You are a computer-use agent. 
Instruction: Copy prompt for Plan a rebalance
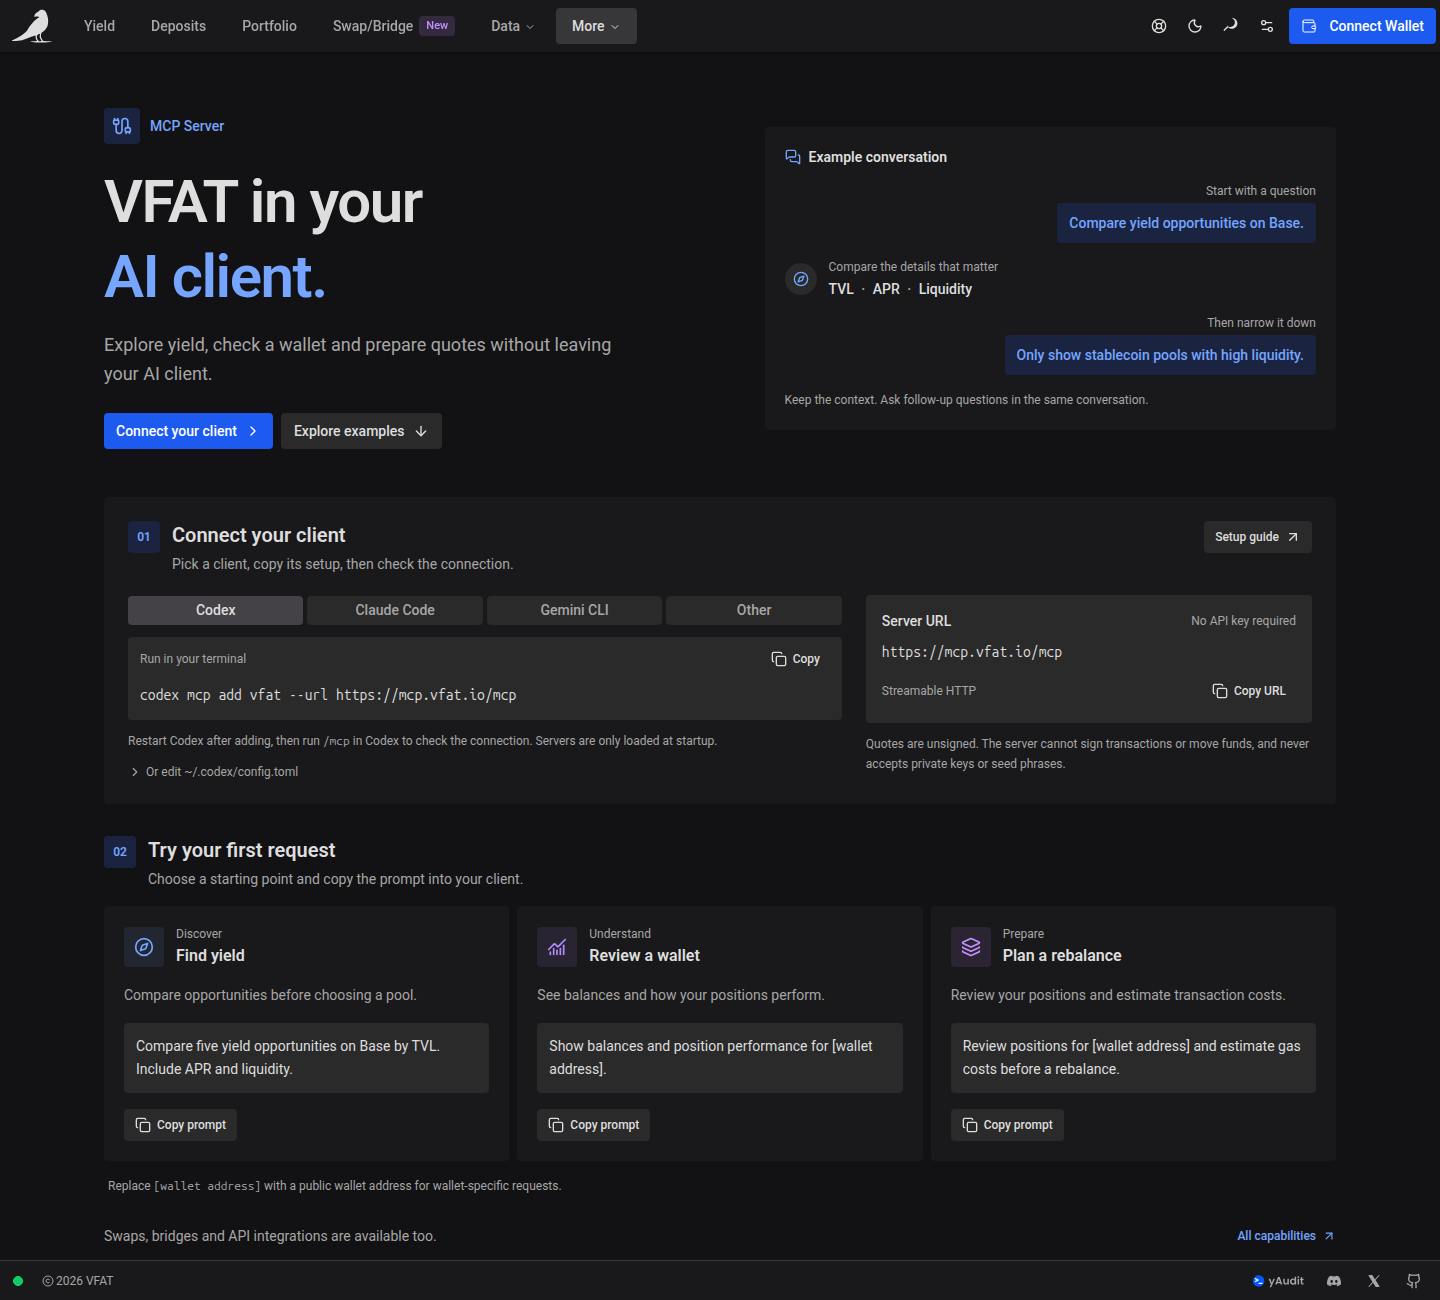[1007, 1125]
